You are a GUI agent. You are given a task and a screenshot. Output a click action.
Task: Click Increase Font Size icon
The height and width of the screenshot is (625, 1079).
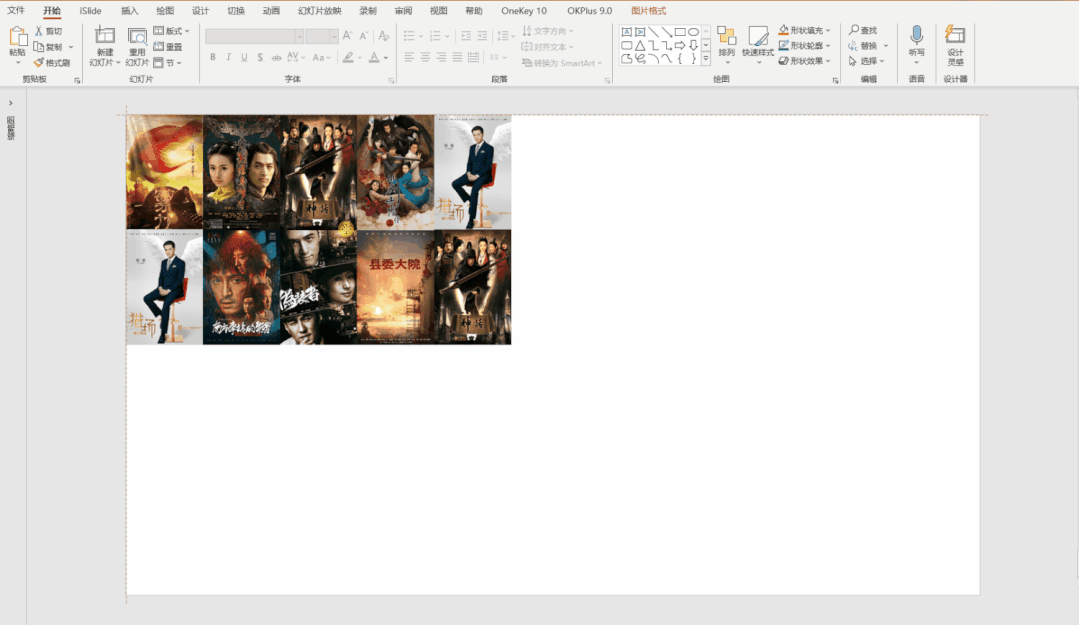348,36
